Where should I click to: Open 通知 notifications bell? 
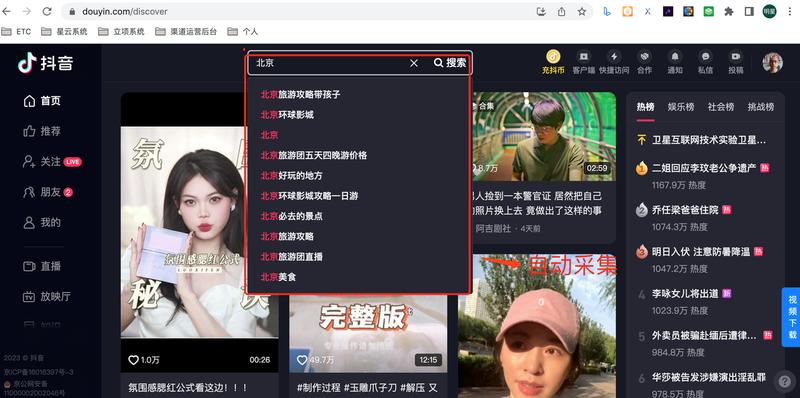coord(675,62)
